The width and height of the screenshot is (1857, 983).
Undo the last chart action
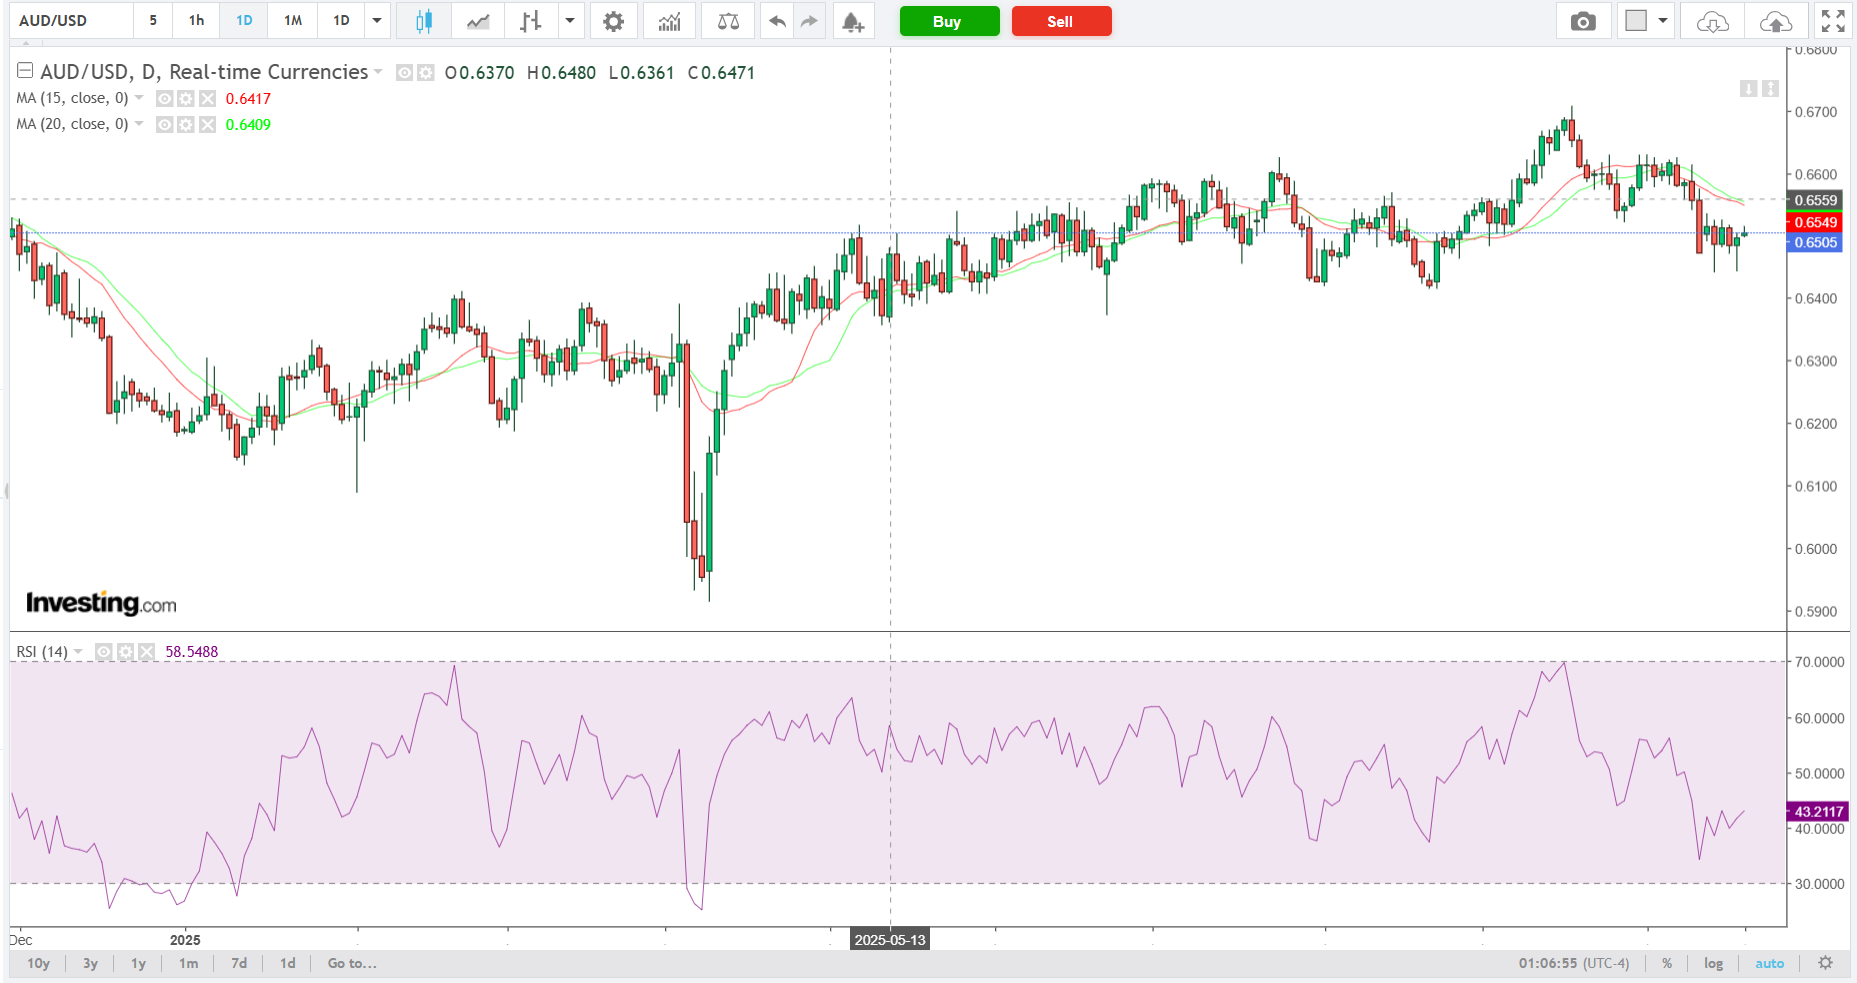click(x=777, y=21)
